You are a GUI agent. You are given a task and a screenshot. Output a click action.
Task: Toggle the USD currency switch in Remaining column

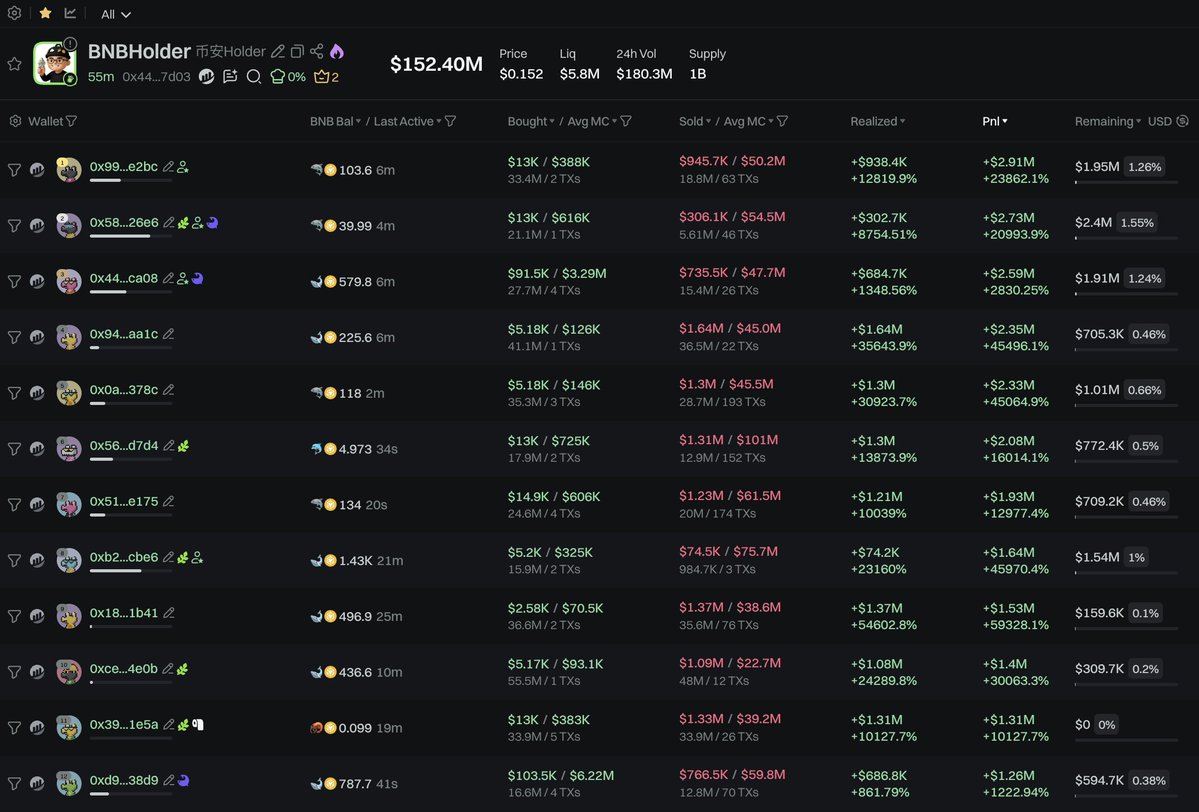[1184, 121]
